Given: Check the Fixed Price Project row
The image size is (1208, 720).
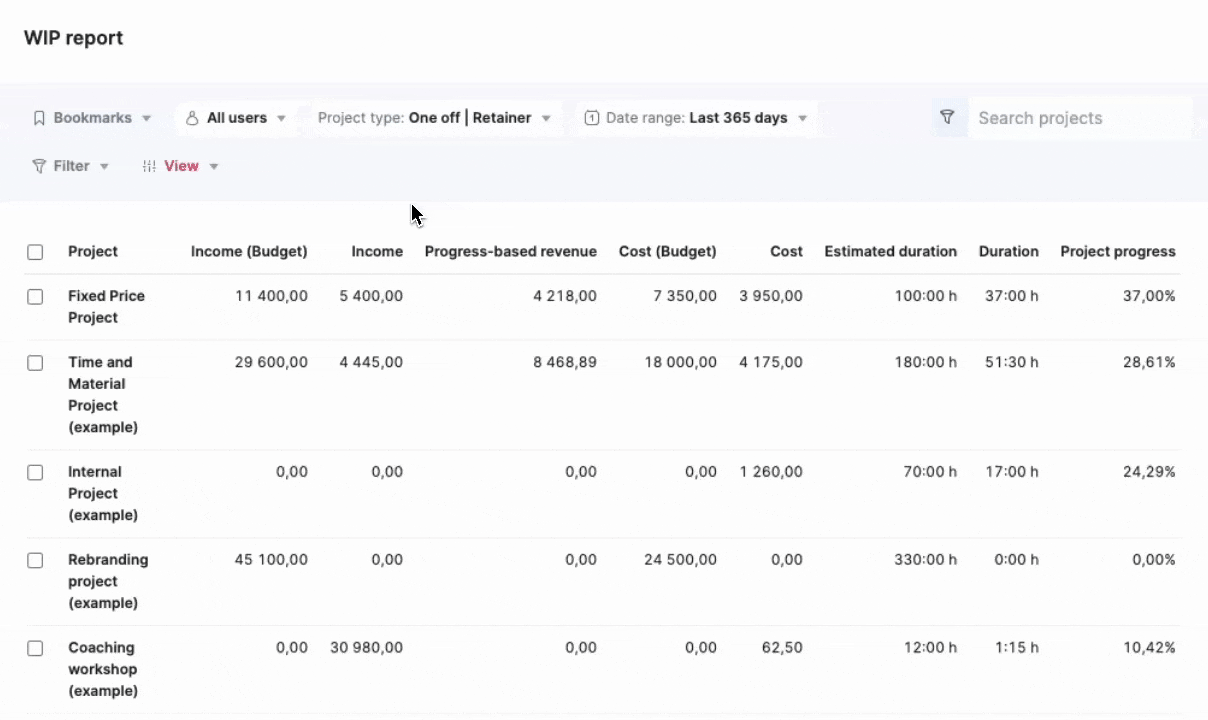Looking at the screenshot, I should 35,297.
